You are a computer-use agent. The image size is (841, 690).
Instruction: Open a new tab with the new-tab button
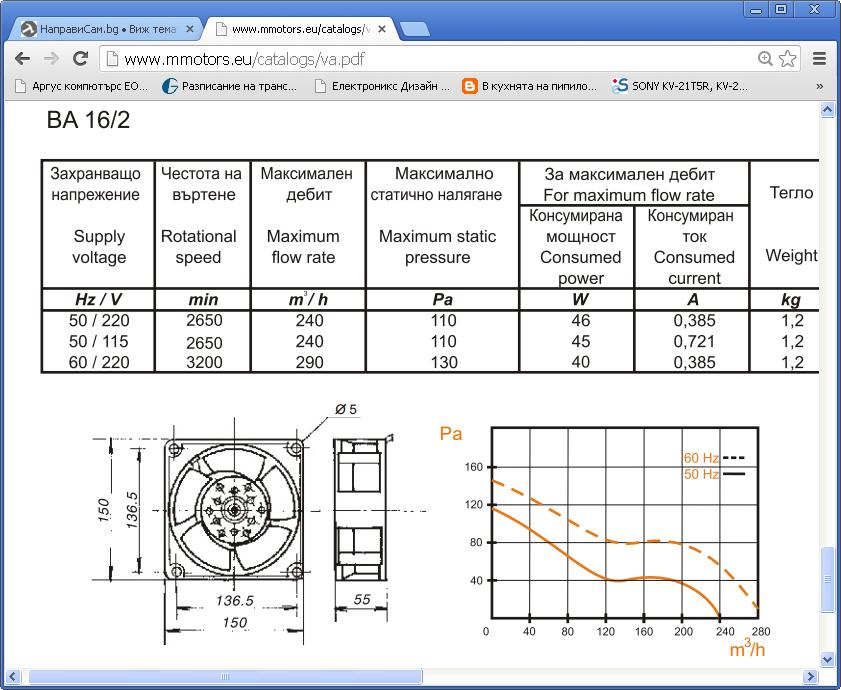point(414,29)
